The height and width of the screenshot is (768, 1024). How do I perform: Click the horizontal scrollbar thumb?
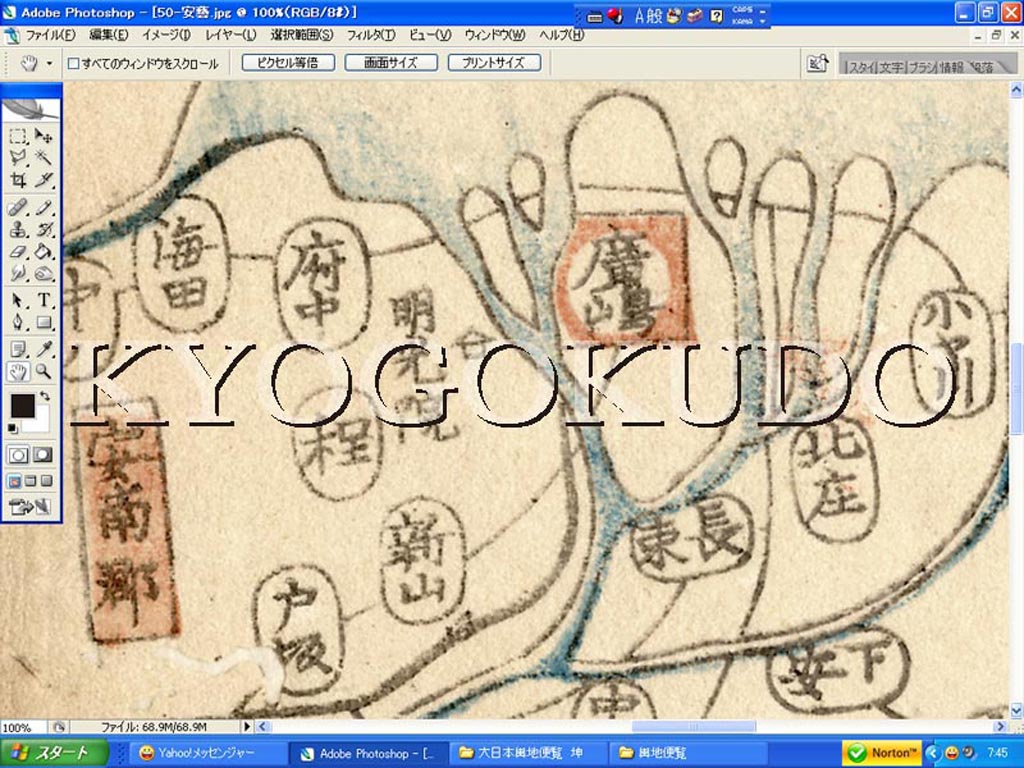693,726
